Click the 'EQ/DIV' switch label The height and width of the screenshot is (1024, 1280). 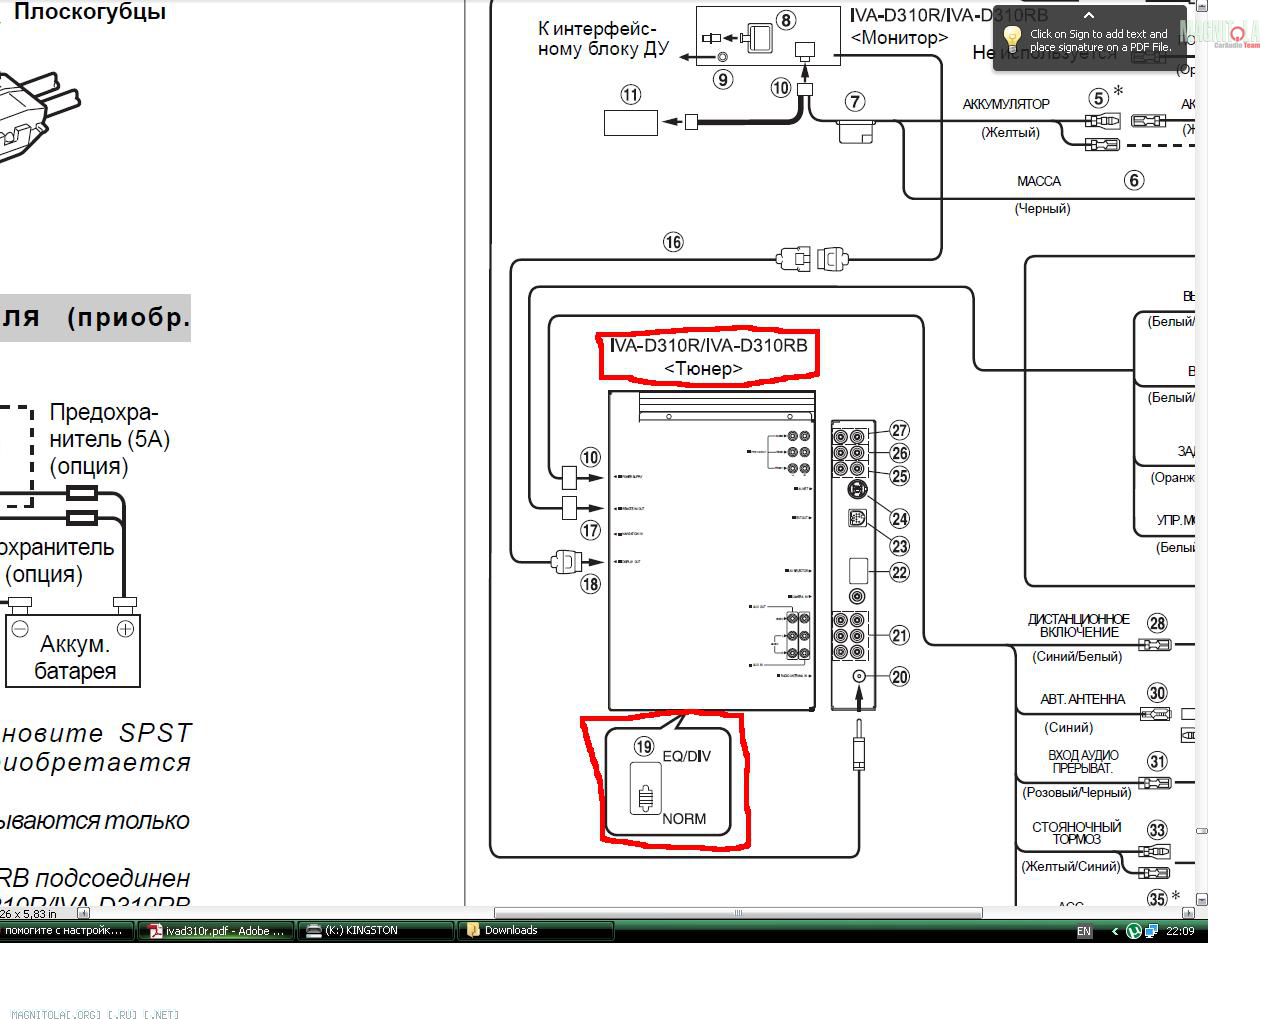(x=687, y=756)
